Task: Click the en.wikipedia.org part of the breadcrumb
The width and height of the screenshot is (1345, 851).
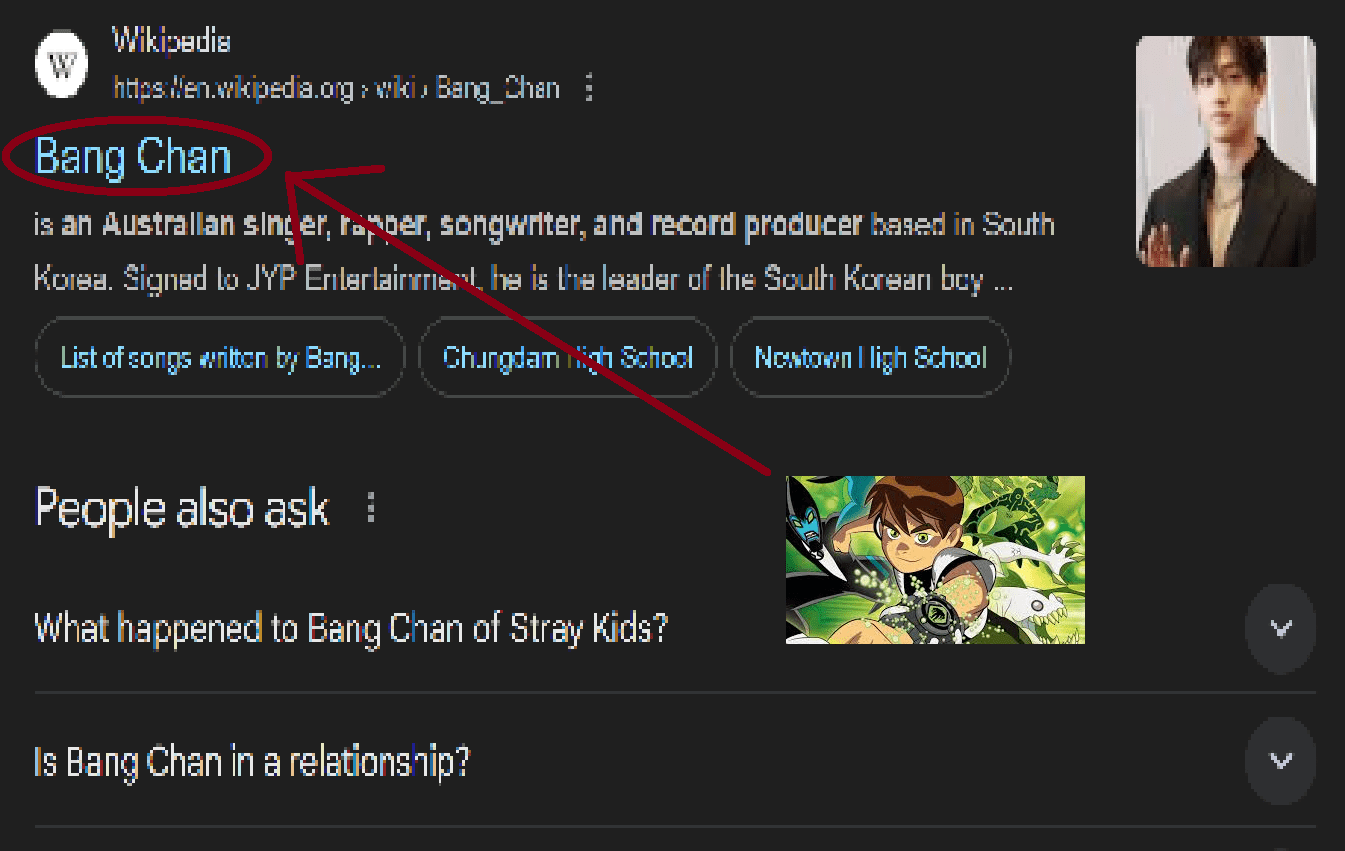Action: tap(234, 88)
